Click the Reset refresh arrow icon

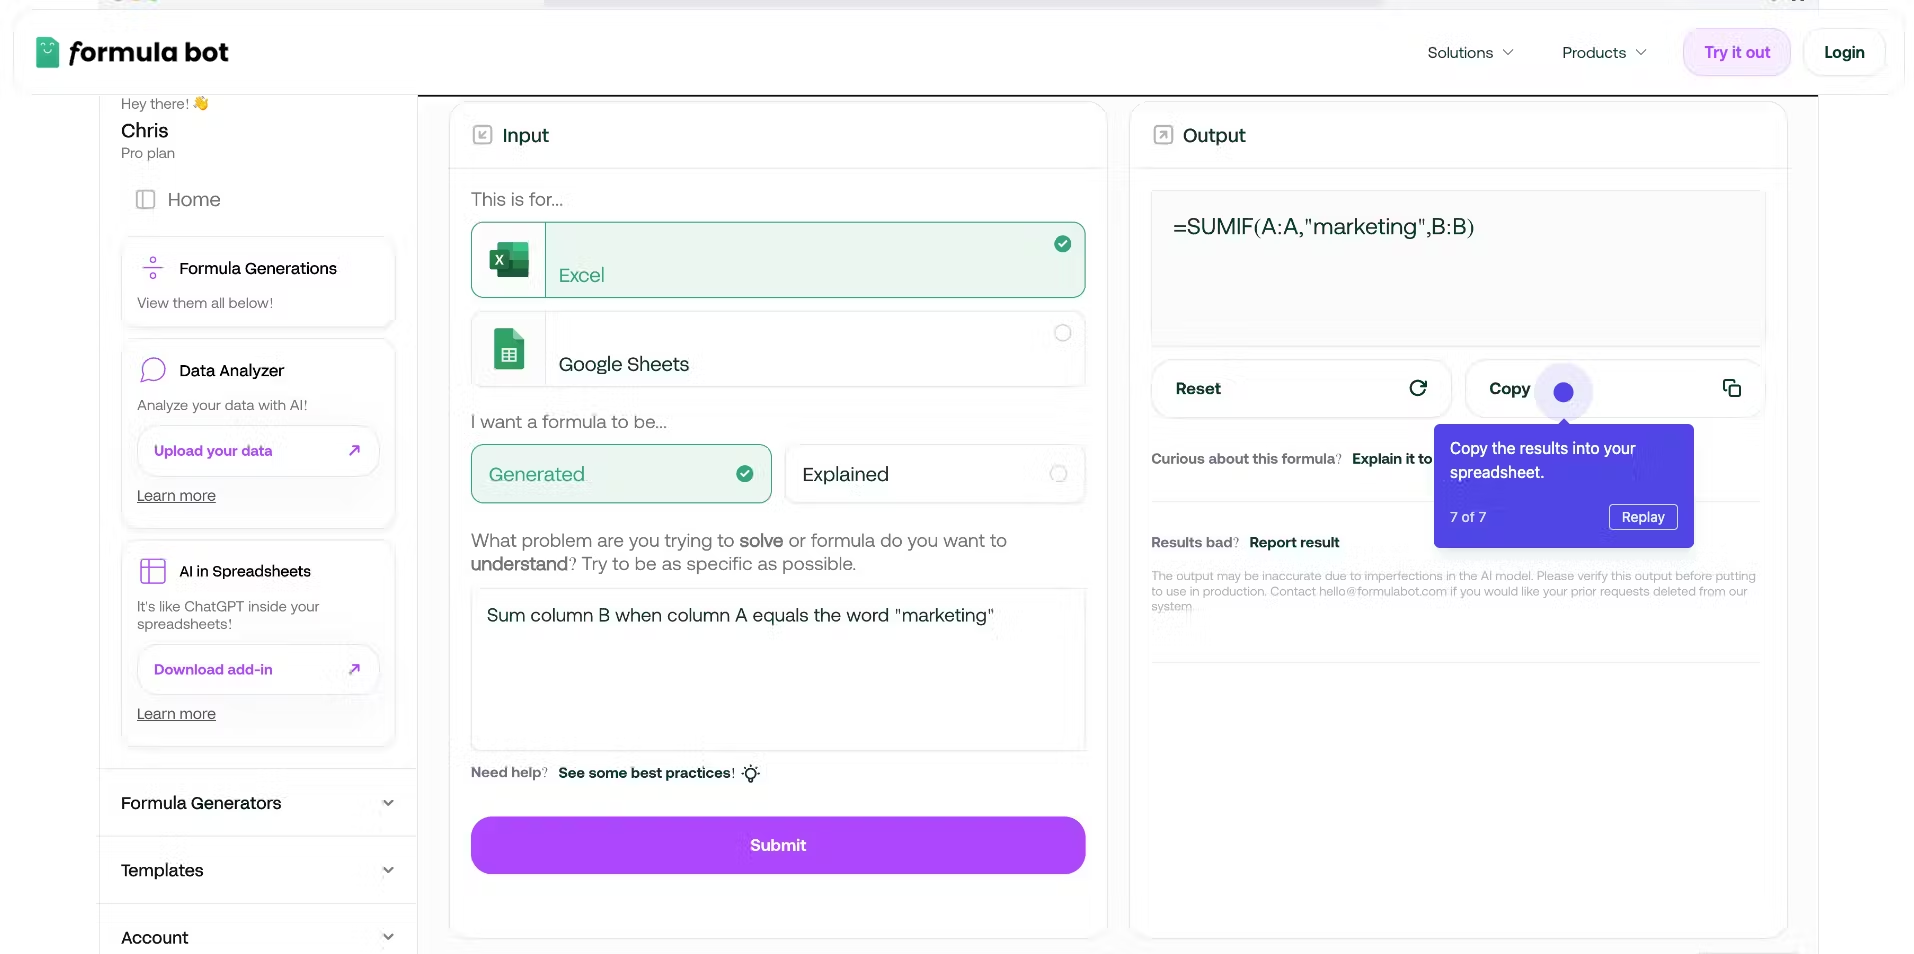pos(1417,388)
